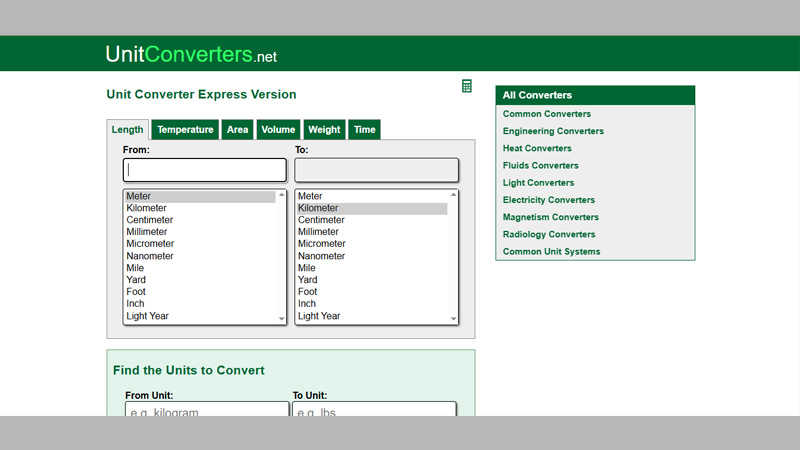Select the Volume tab

pos(278,130)
